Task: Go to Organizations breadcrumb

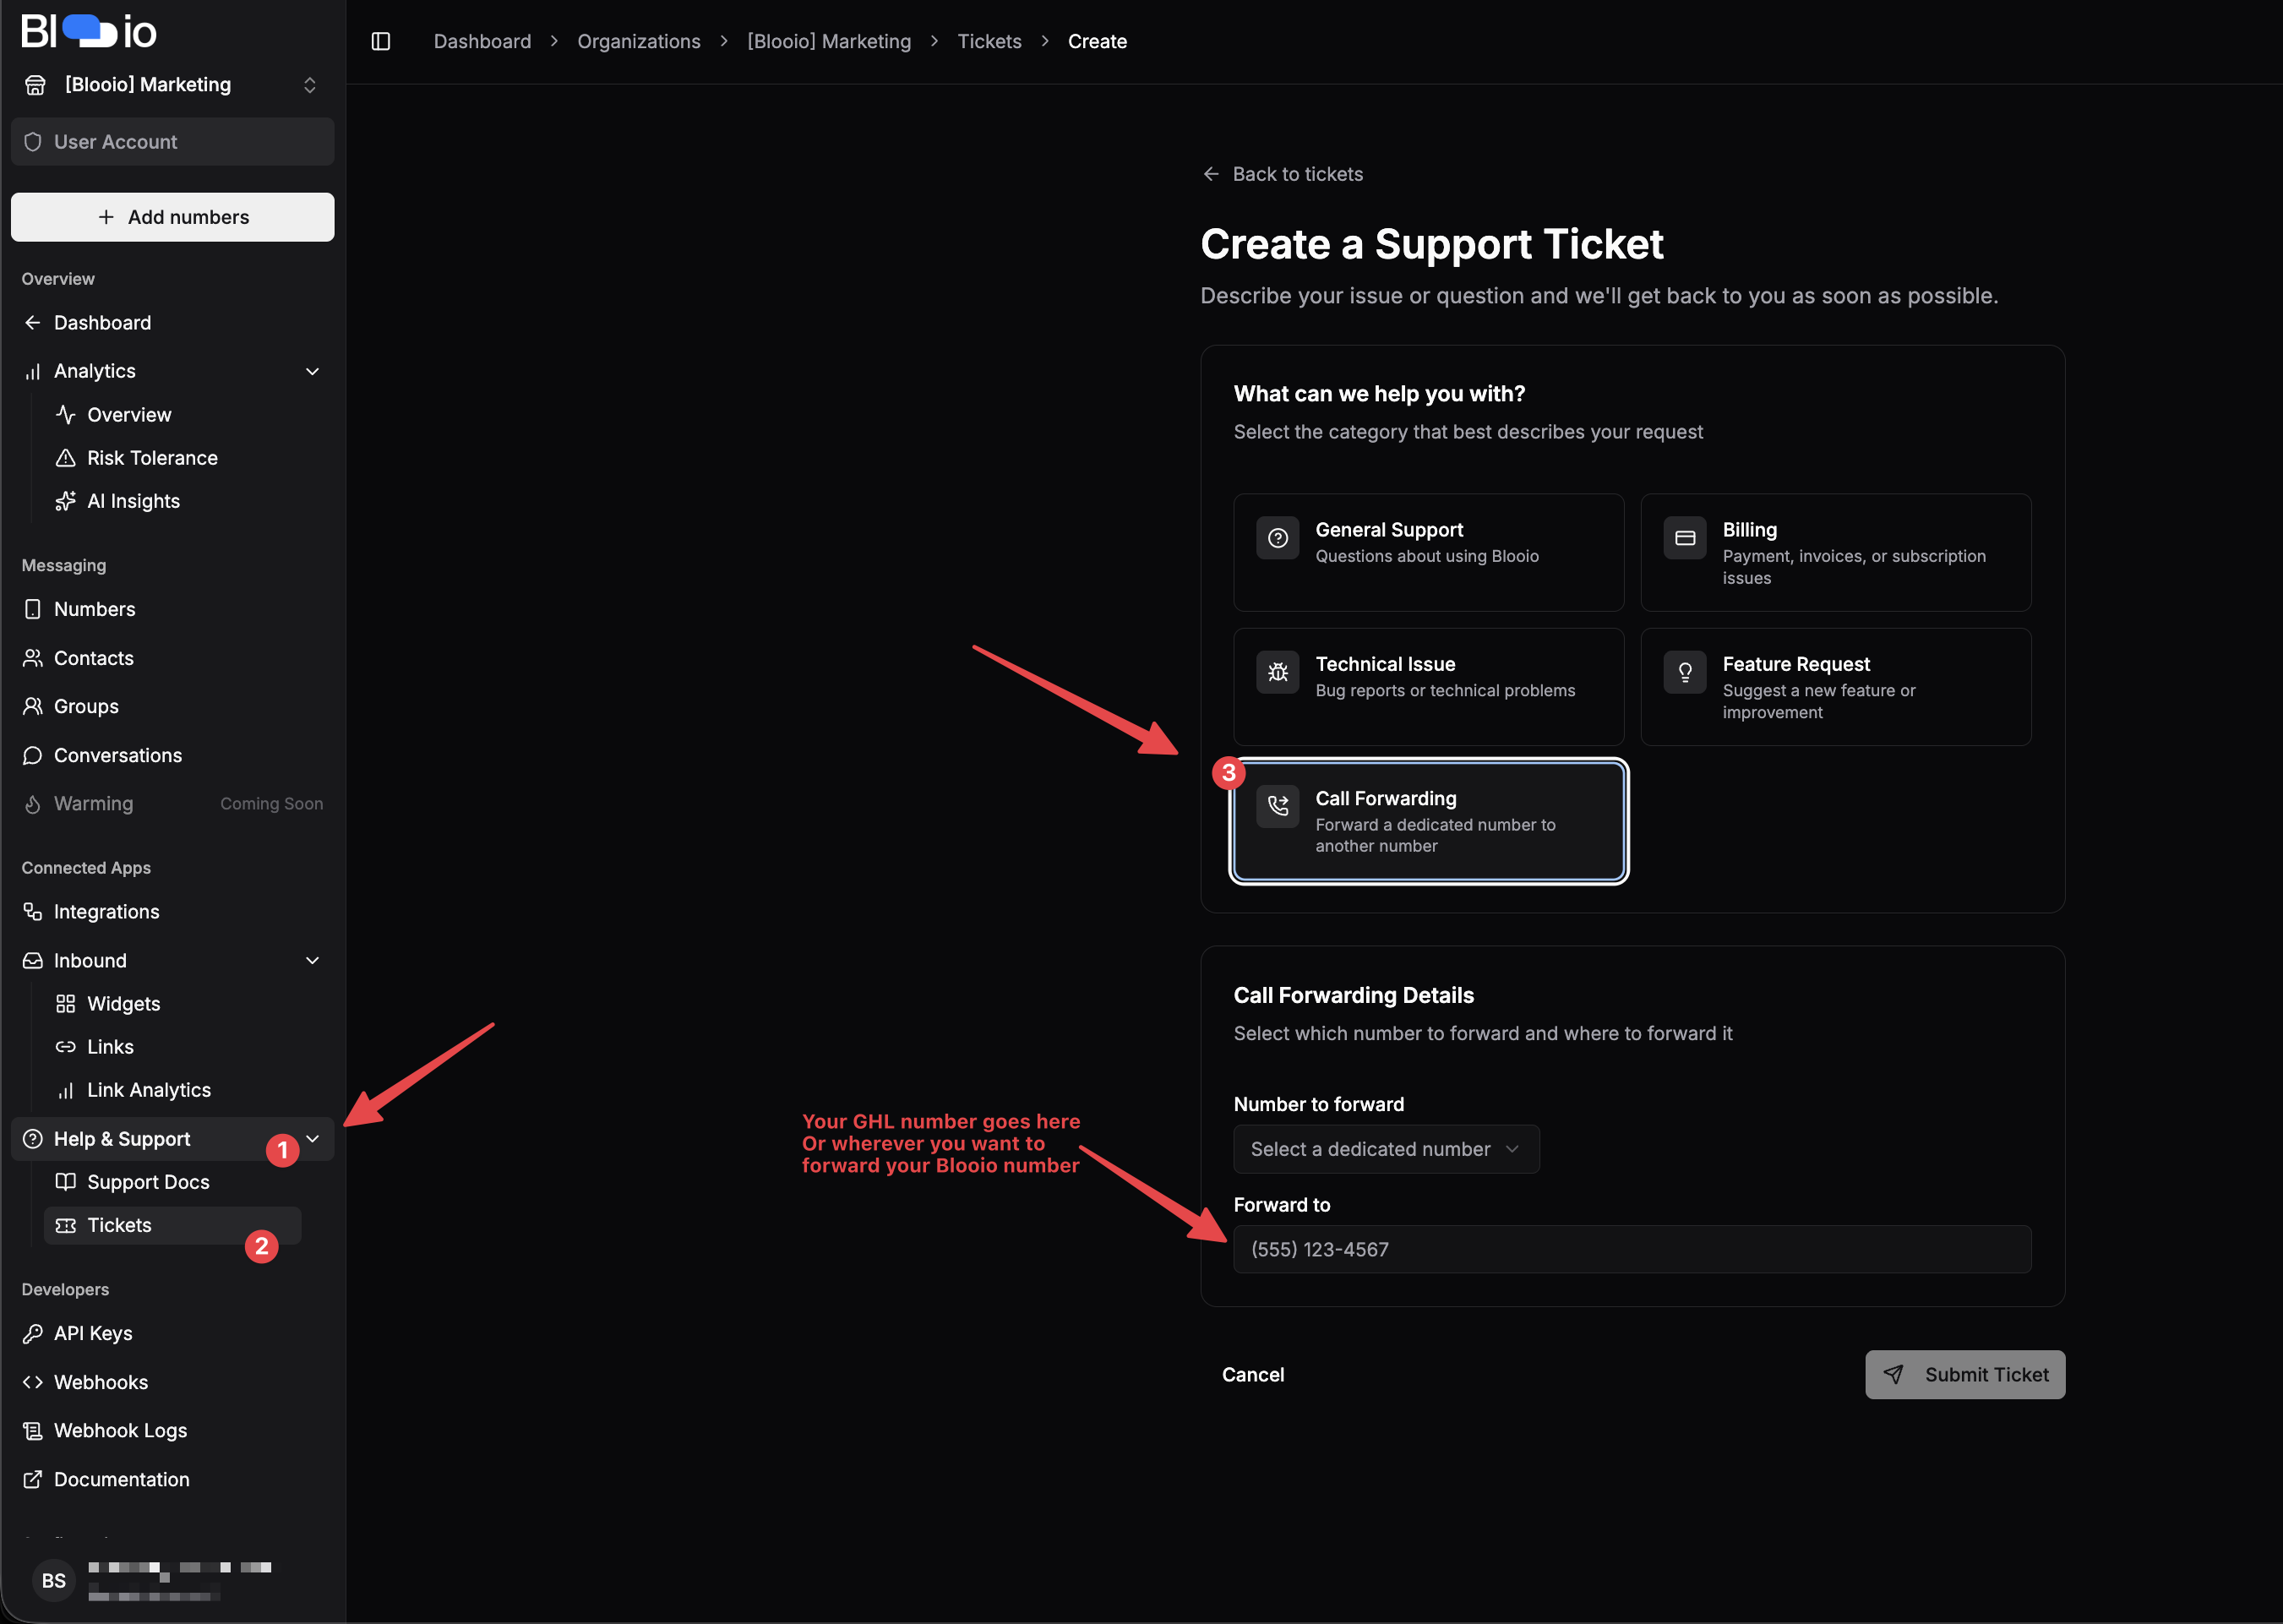Action: (639, 41)
